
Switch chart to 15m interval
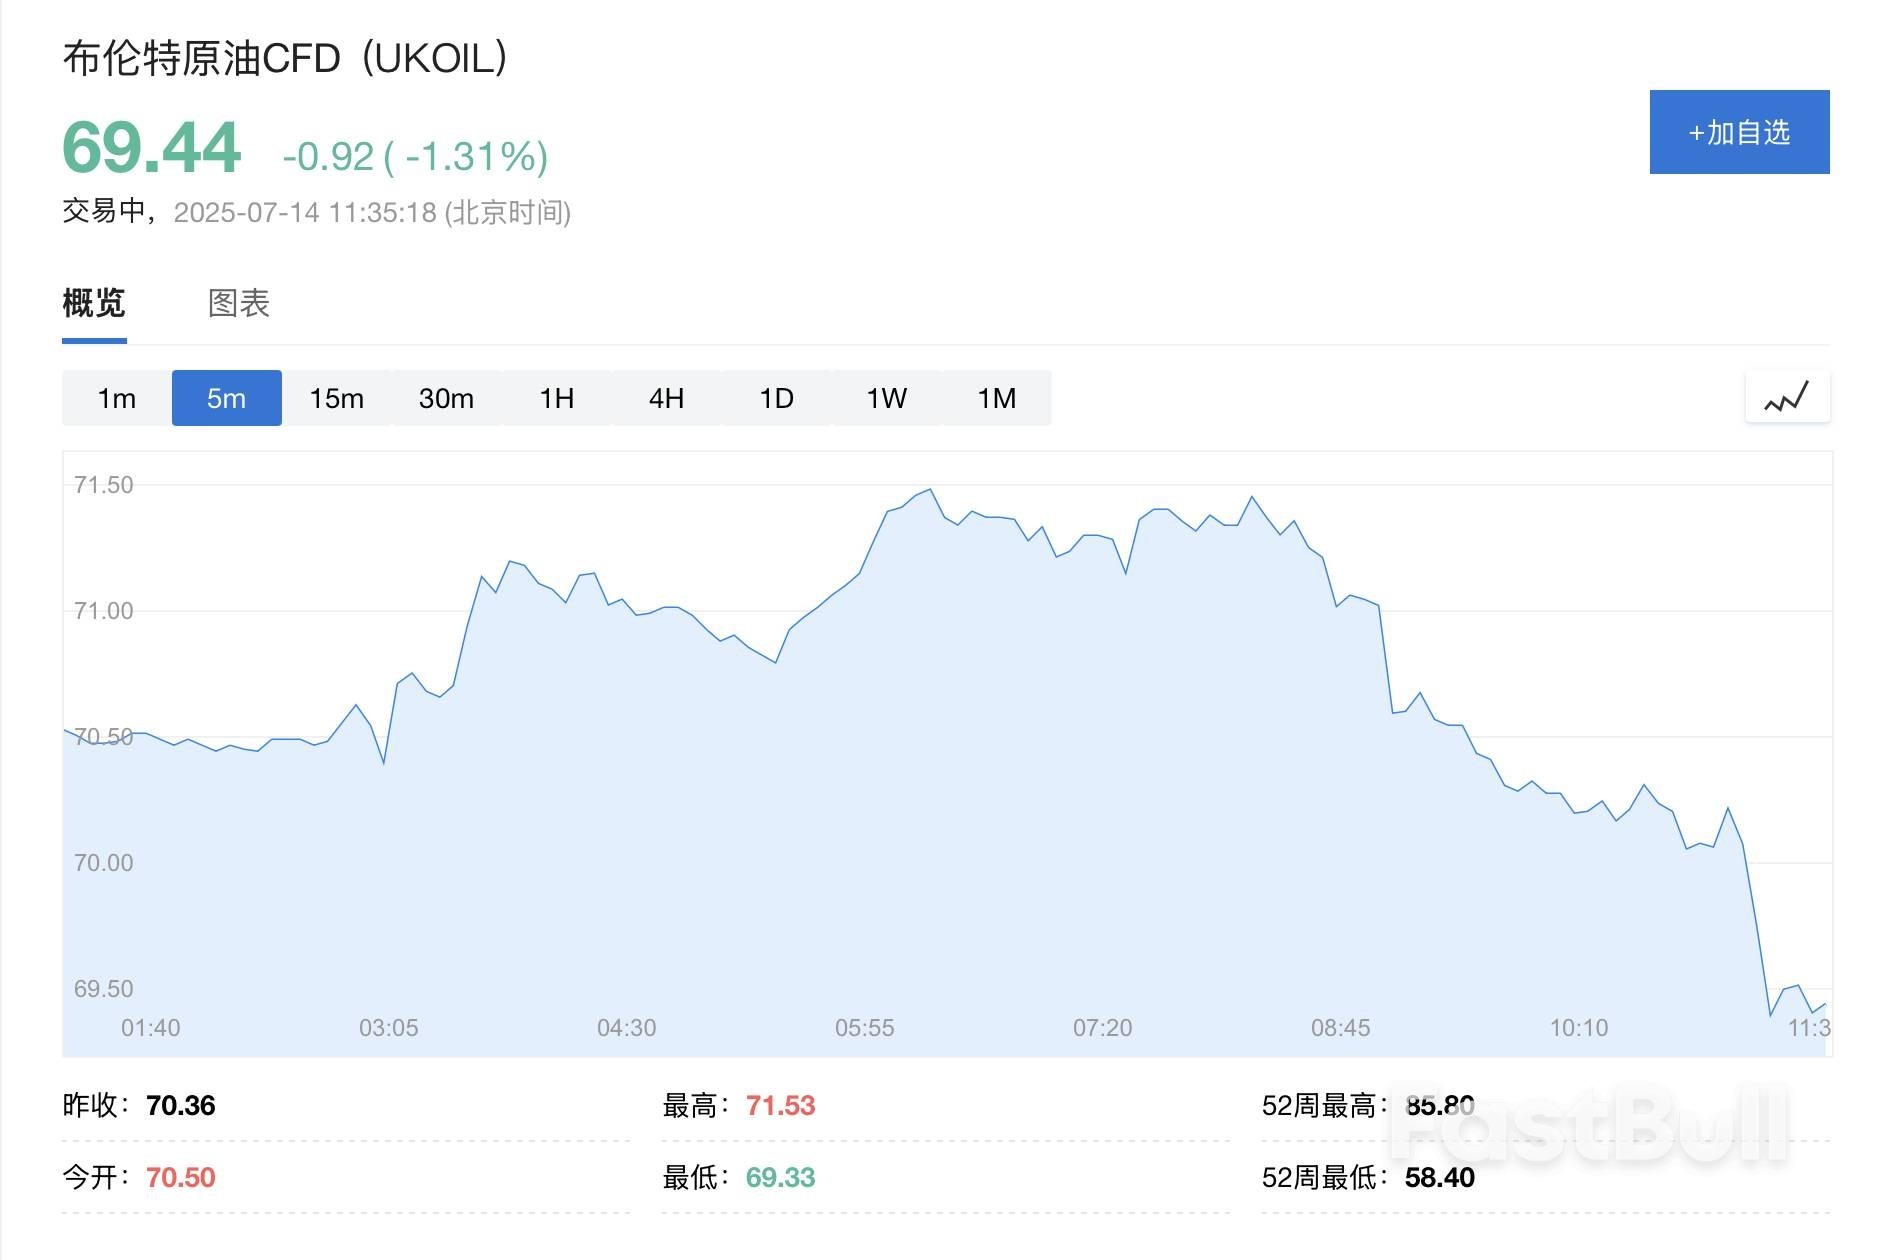(337, 398)
